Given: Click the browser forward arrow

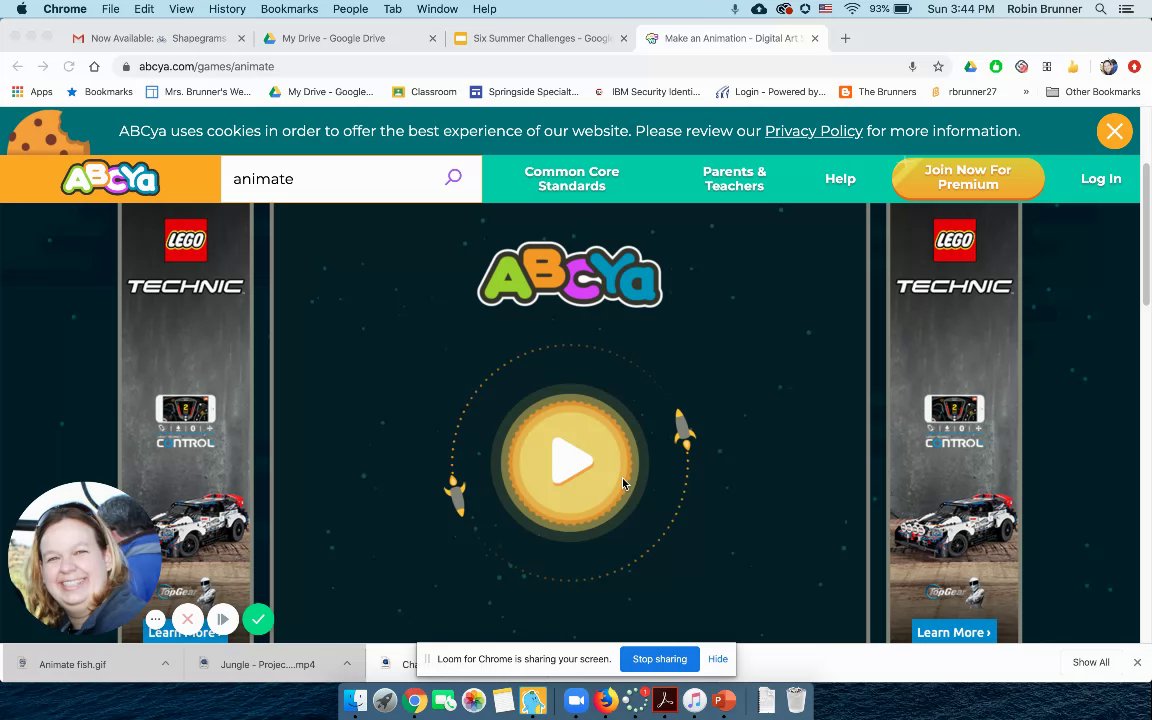Looking at the screenshot, I should 43,66.
